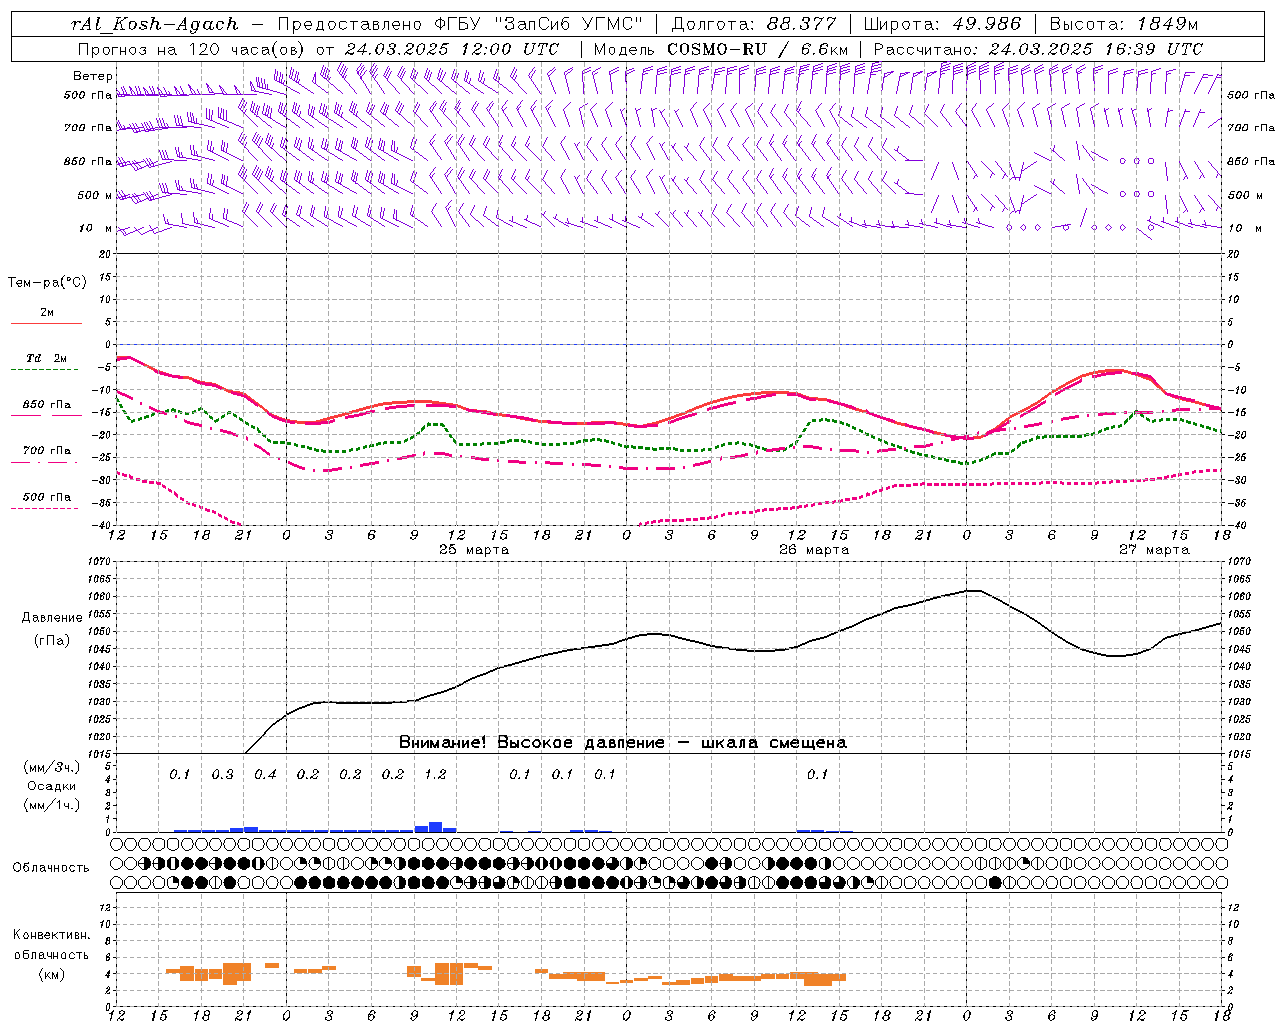Click the provider text ФГБУ "ЗапСиб УГМС"
The image size is (1280, 1024).
539,24
